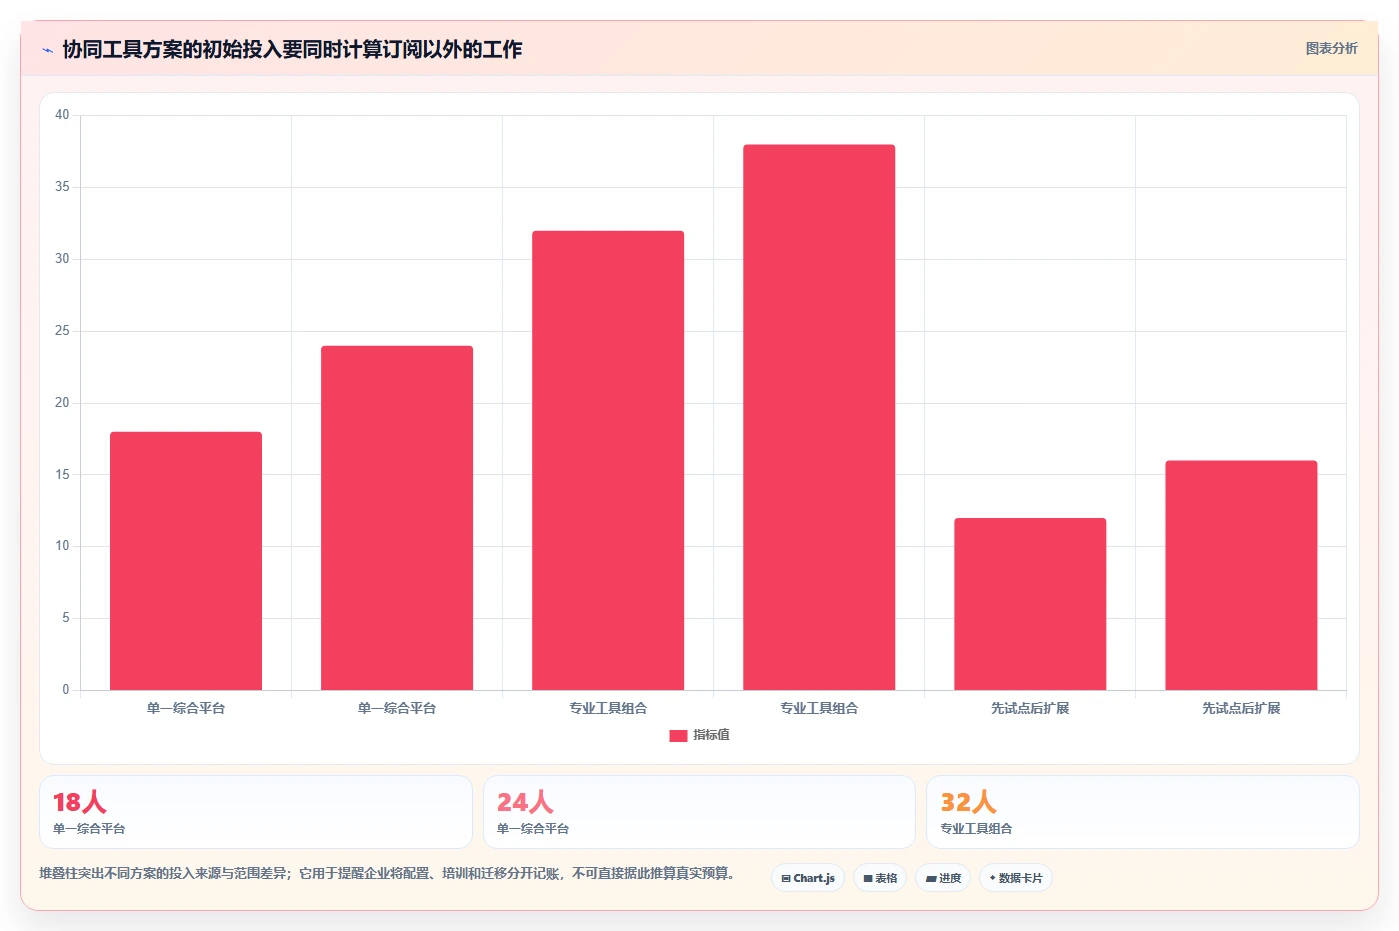The width and height of the screenshot is (1399, 931).
Task: Click the 数据卡片 tag
Action: tap(1016, 878)
